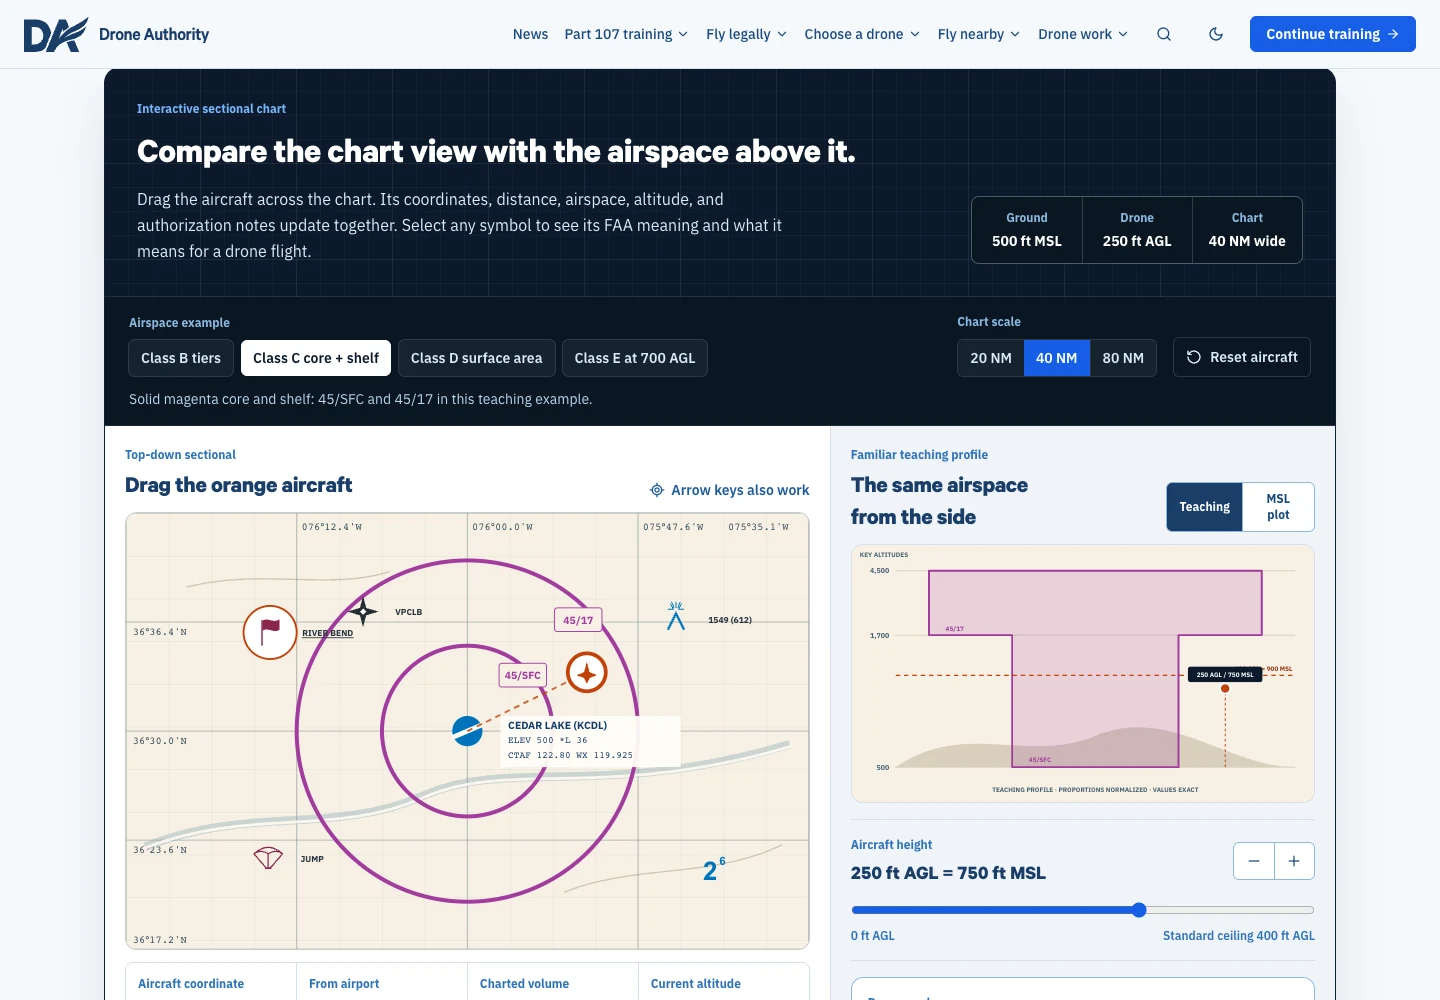The width and height of the screenshot is (1440, 1000).
Task: Click the Reset aircraft button
Action: 1242,357
